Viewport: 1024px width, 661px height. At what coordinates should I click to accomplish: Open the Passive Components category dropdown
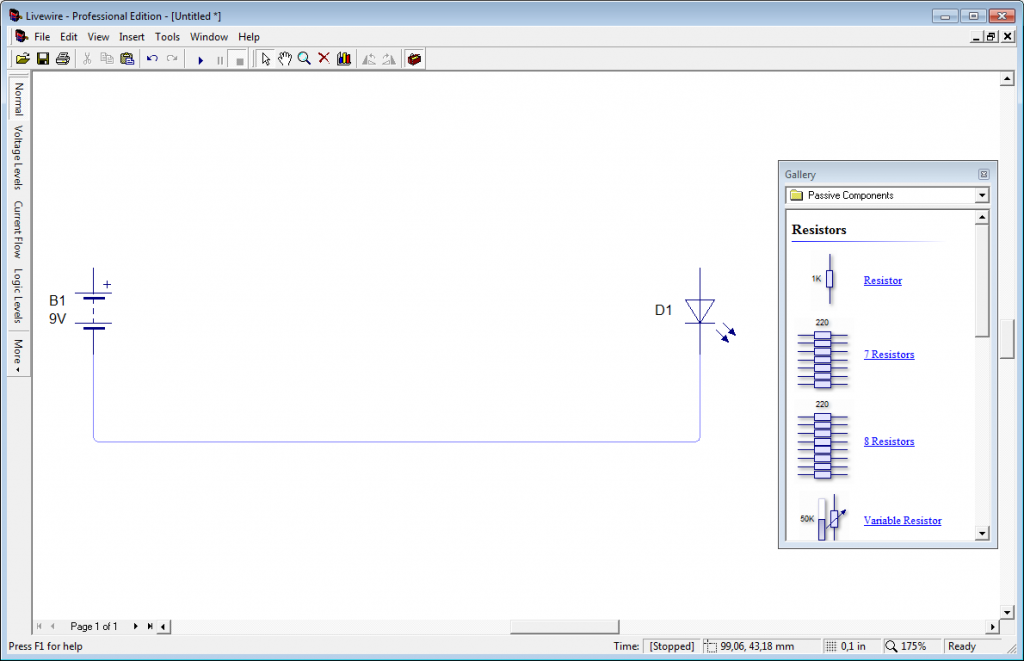click(981, 195)
